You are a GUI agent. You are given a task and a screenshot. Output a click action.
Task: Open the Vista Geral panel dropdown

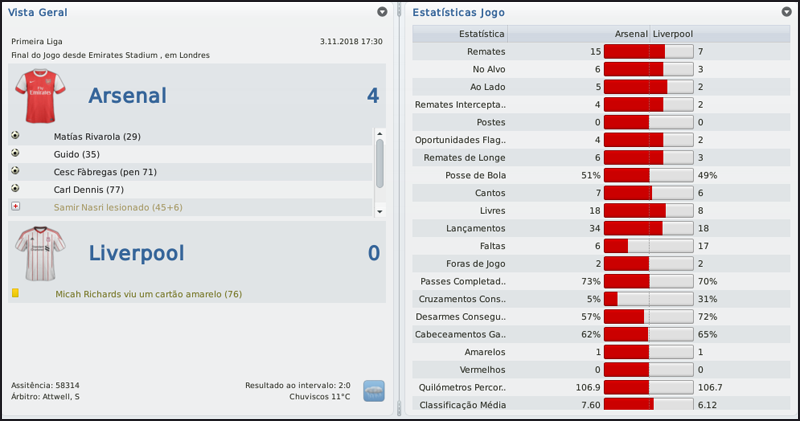click(x=382, y=12)
